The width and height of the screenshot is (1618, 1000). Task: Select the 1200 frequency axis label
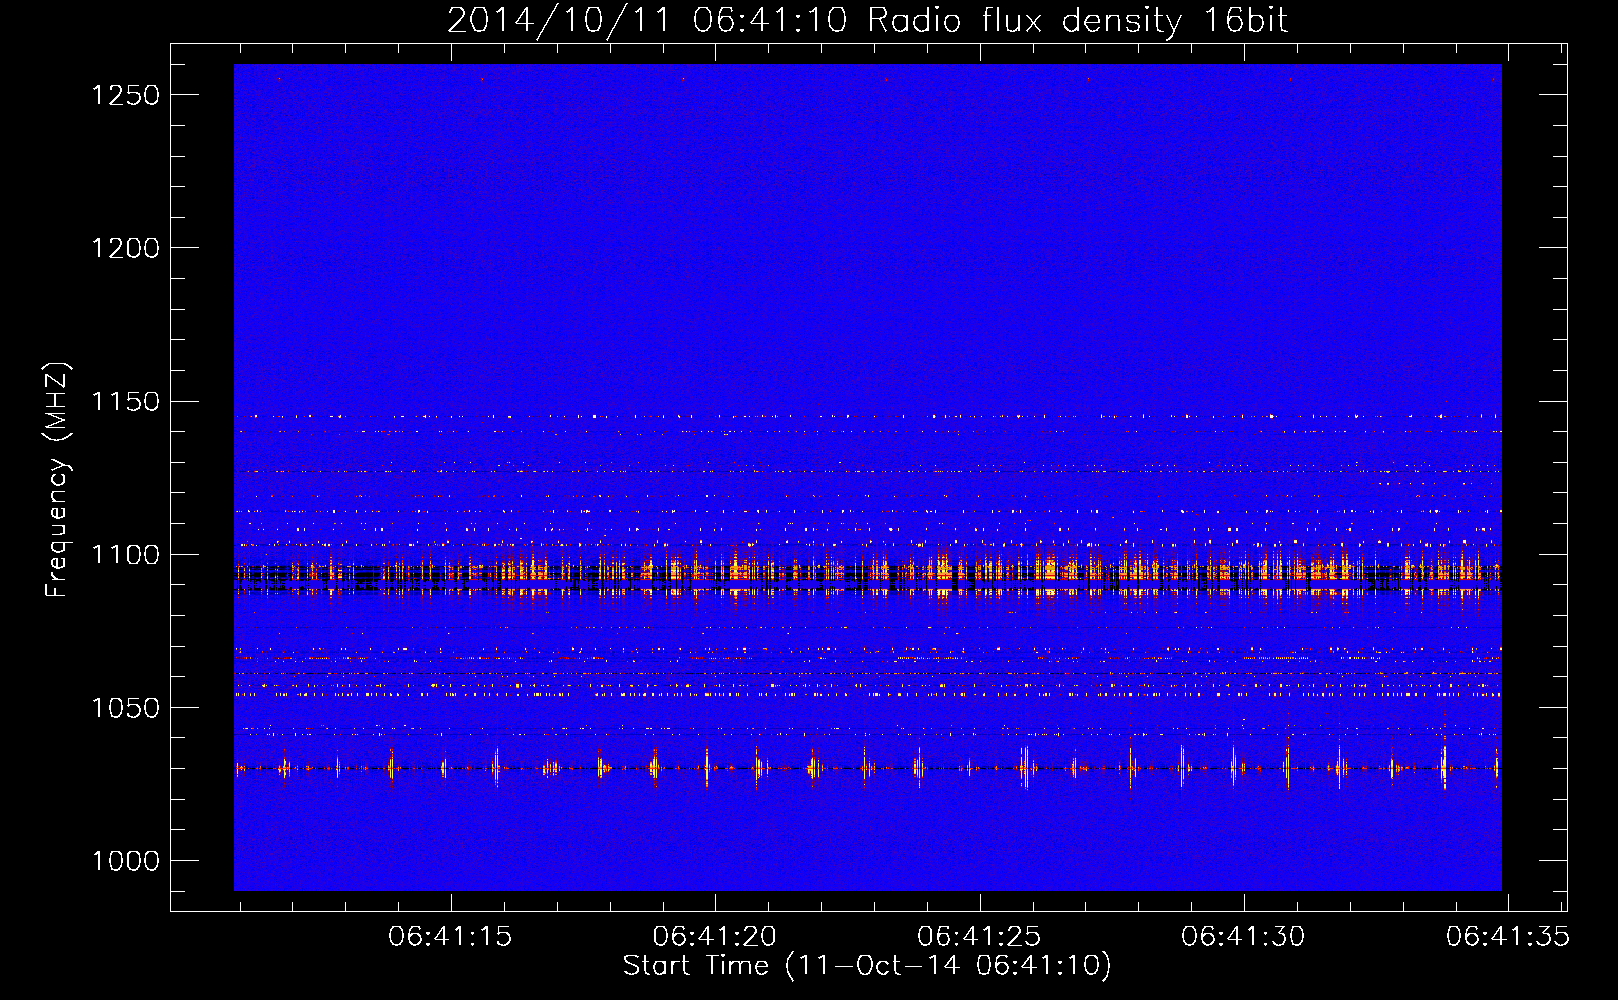(x=125, y=248)
